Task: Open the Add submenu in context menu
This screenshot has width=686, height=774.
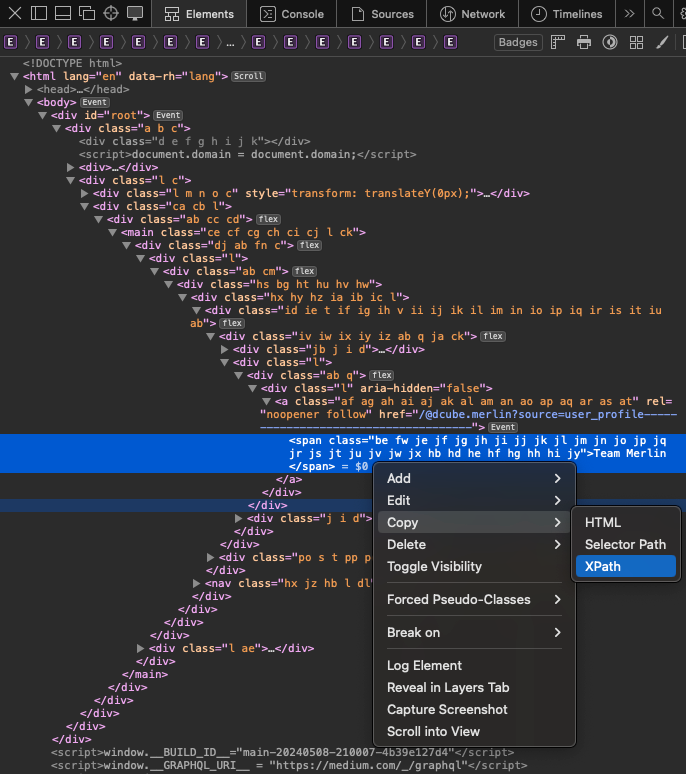Action: 474,478
